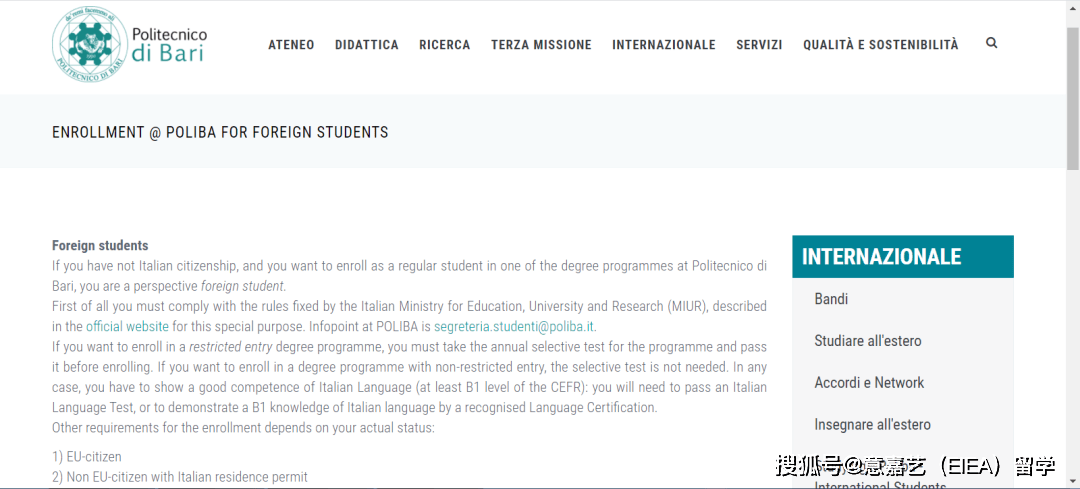
Task: Open the SERVIZI menu
Action: pos(759,45)
